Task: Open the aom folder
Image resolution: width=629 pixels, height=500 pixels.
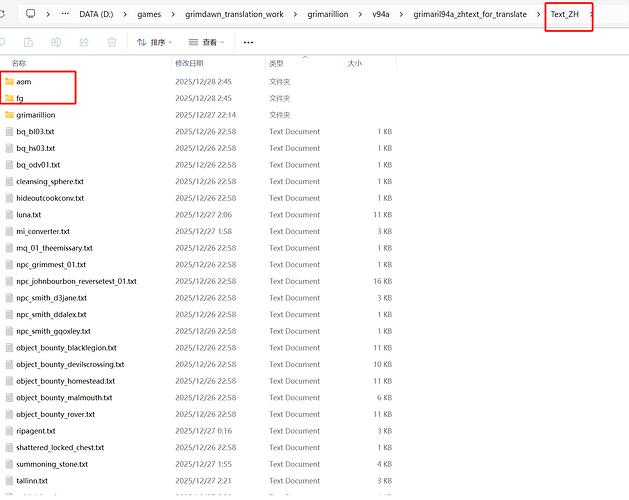Action: (24, 81)
